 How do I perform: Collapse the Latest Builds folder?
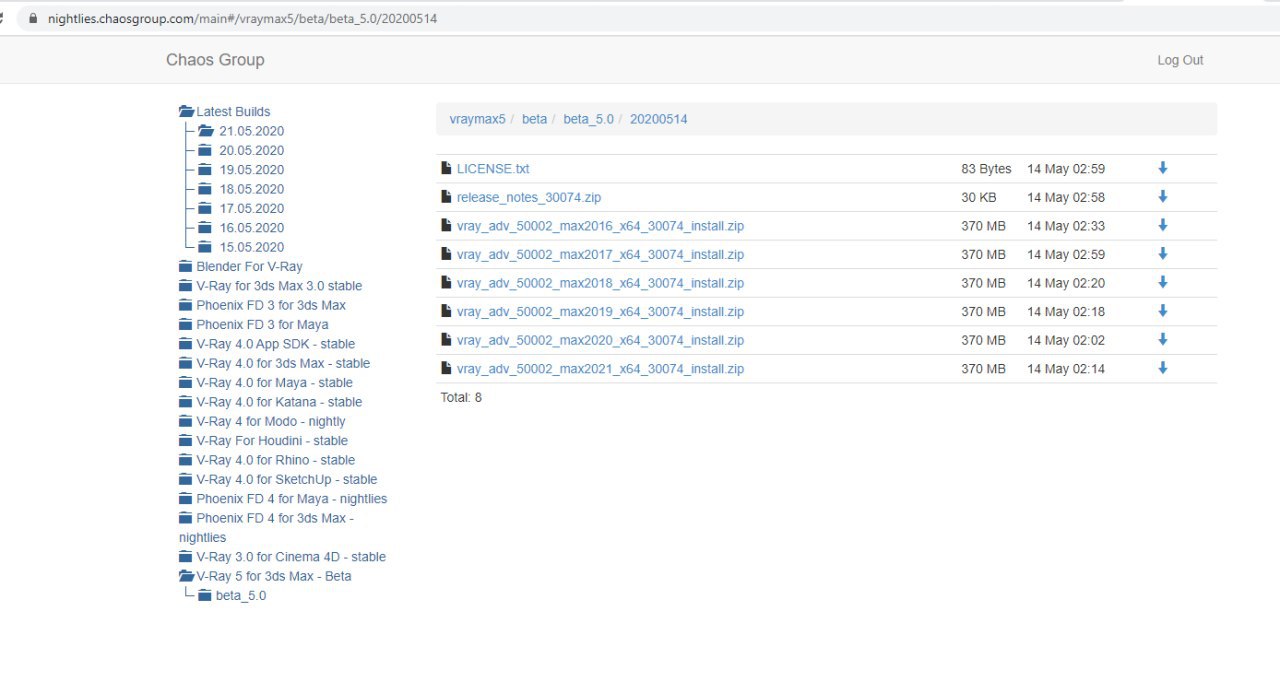click(186, 112)
